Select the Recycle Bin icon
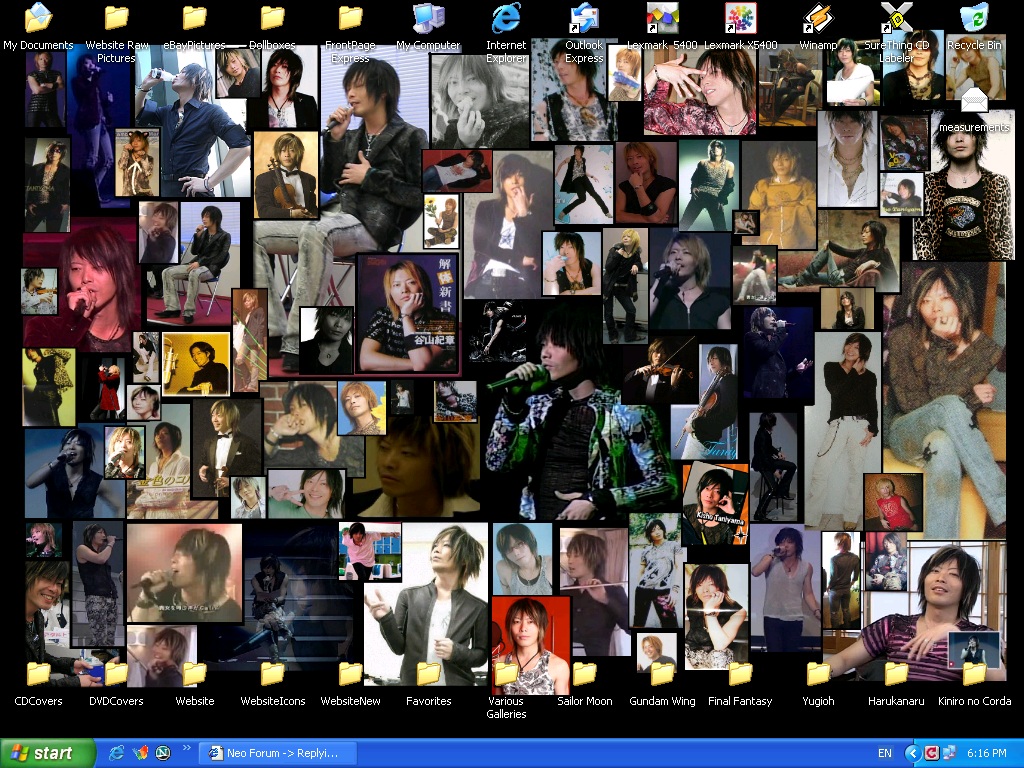The height and width of the screenshot is (768, 1024). (974, 19)
